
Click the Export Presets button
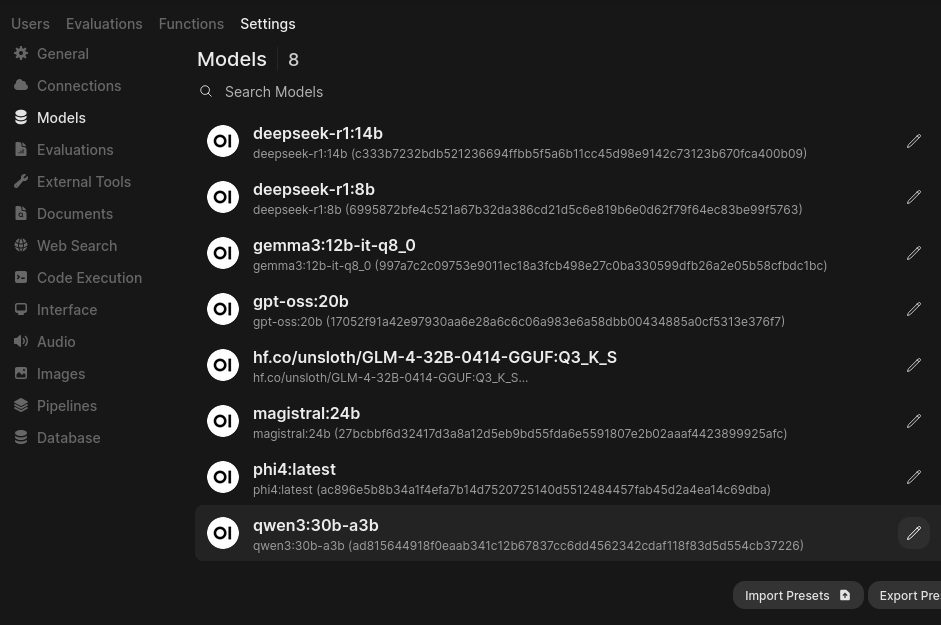coord(910,595)
